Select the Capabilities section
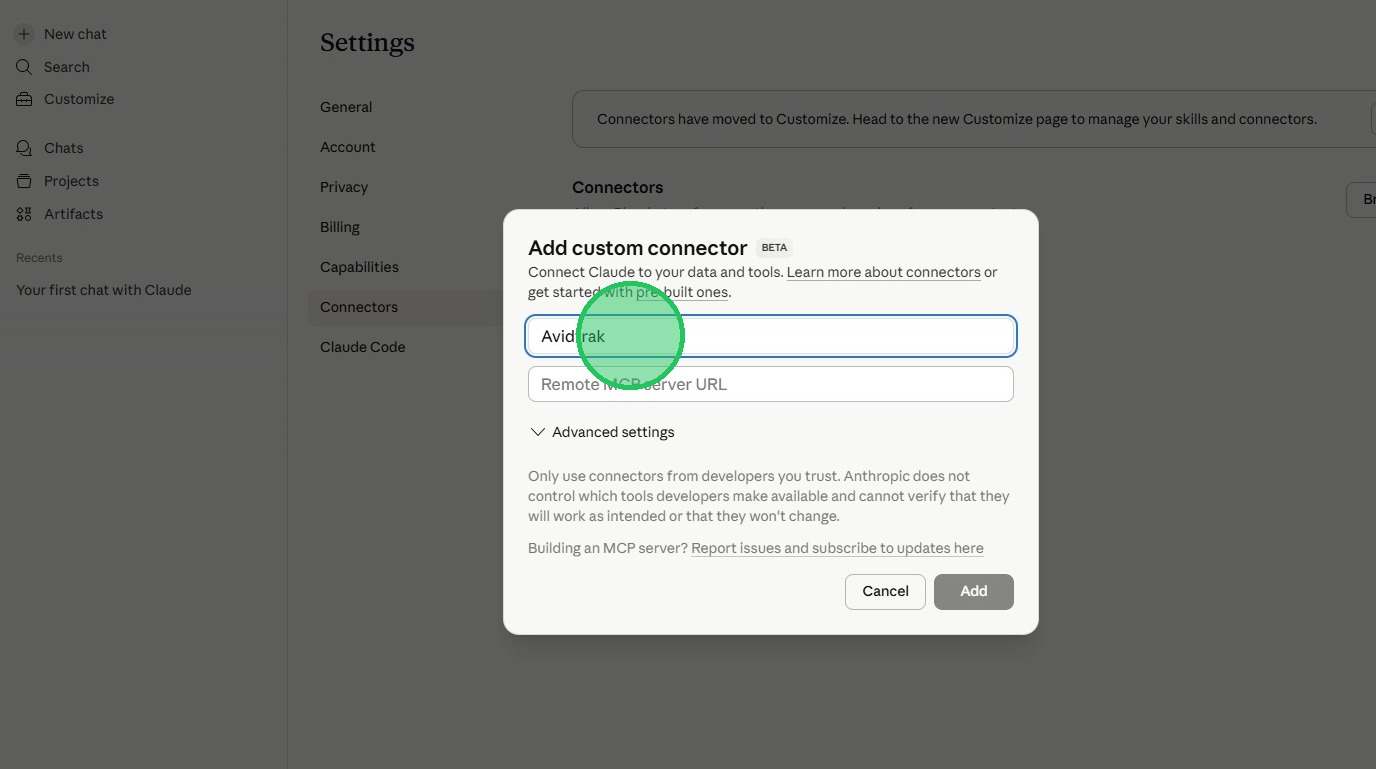1376x769 pixels. click(x=359, y=267)
